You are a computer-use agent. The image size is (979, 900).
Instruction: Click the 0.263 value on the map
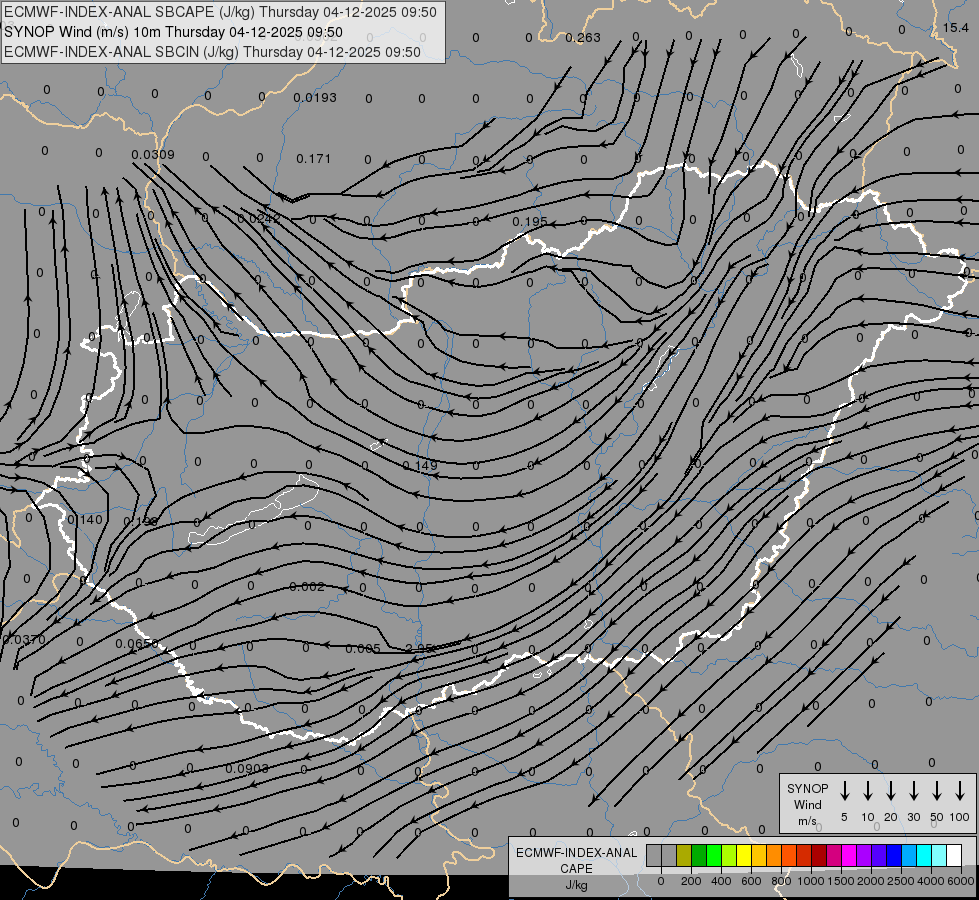point(583,38)
